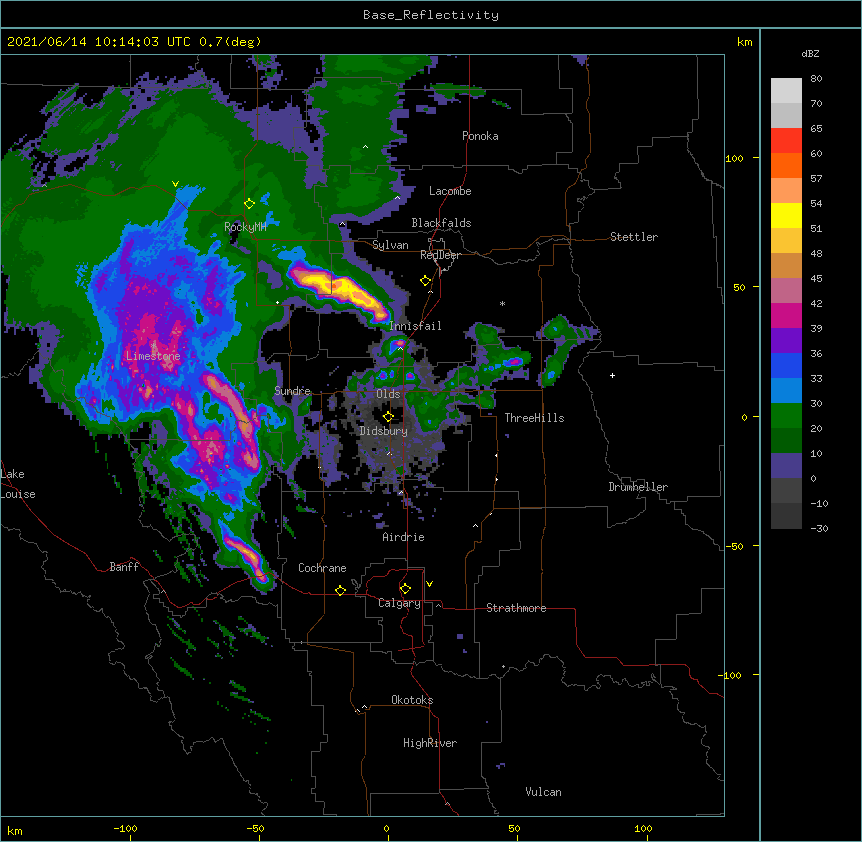Pick the light gray 70-80 dBZ legend swatch
Viewport: 862px width, 842px height.
point(786,91)
